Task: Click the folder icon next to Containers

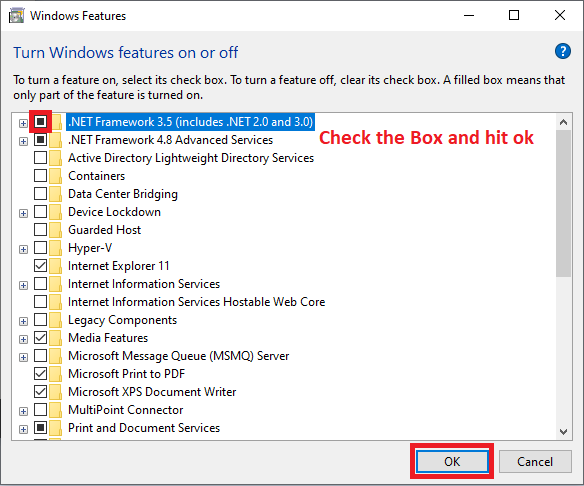Action: pos(55,176)
